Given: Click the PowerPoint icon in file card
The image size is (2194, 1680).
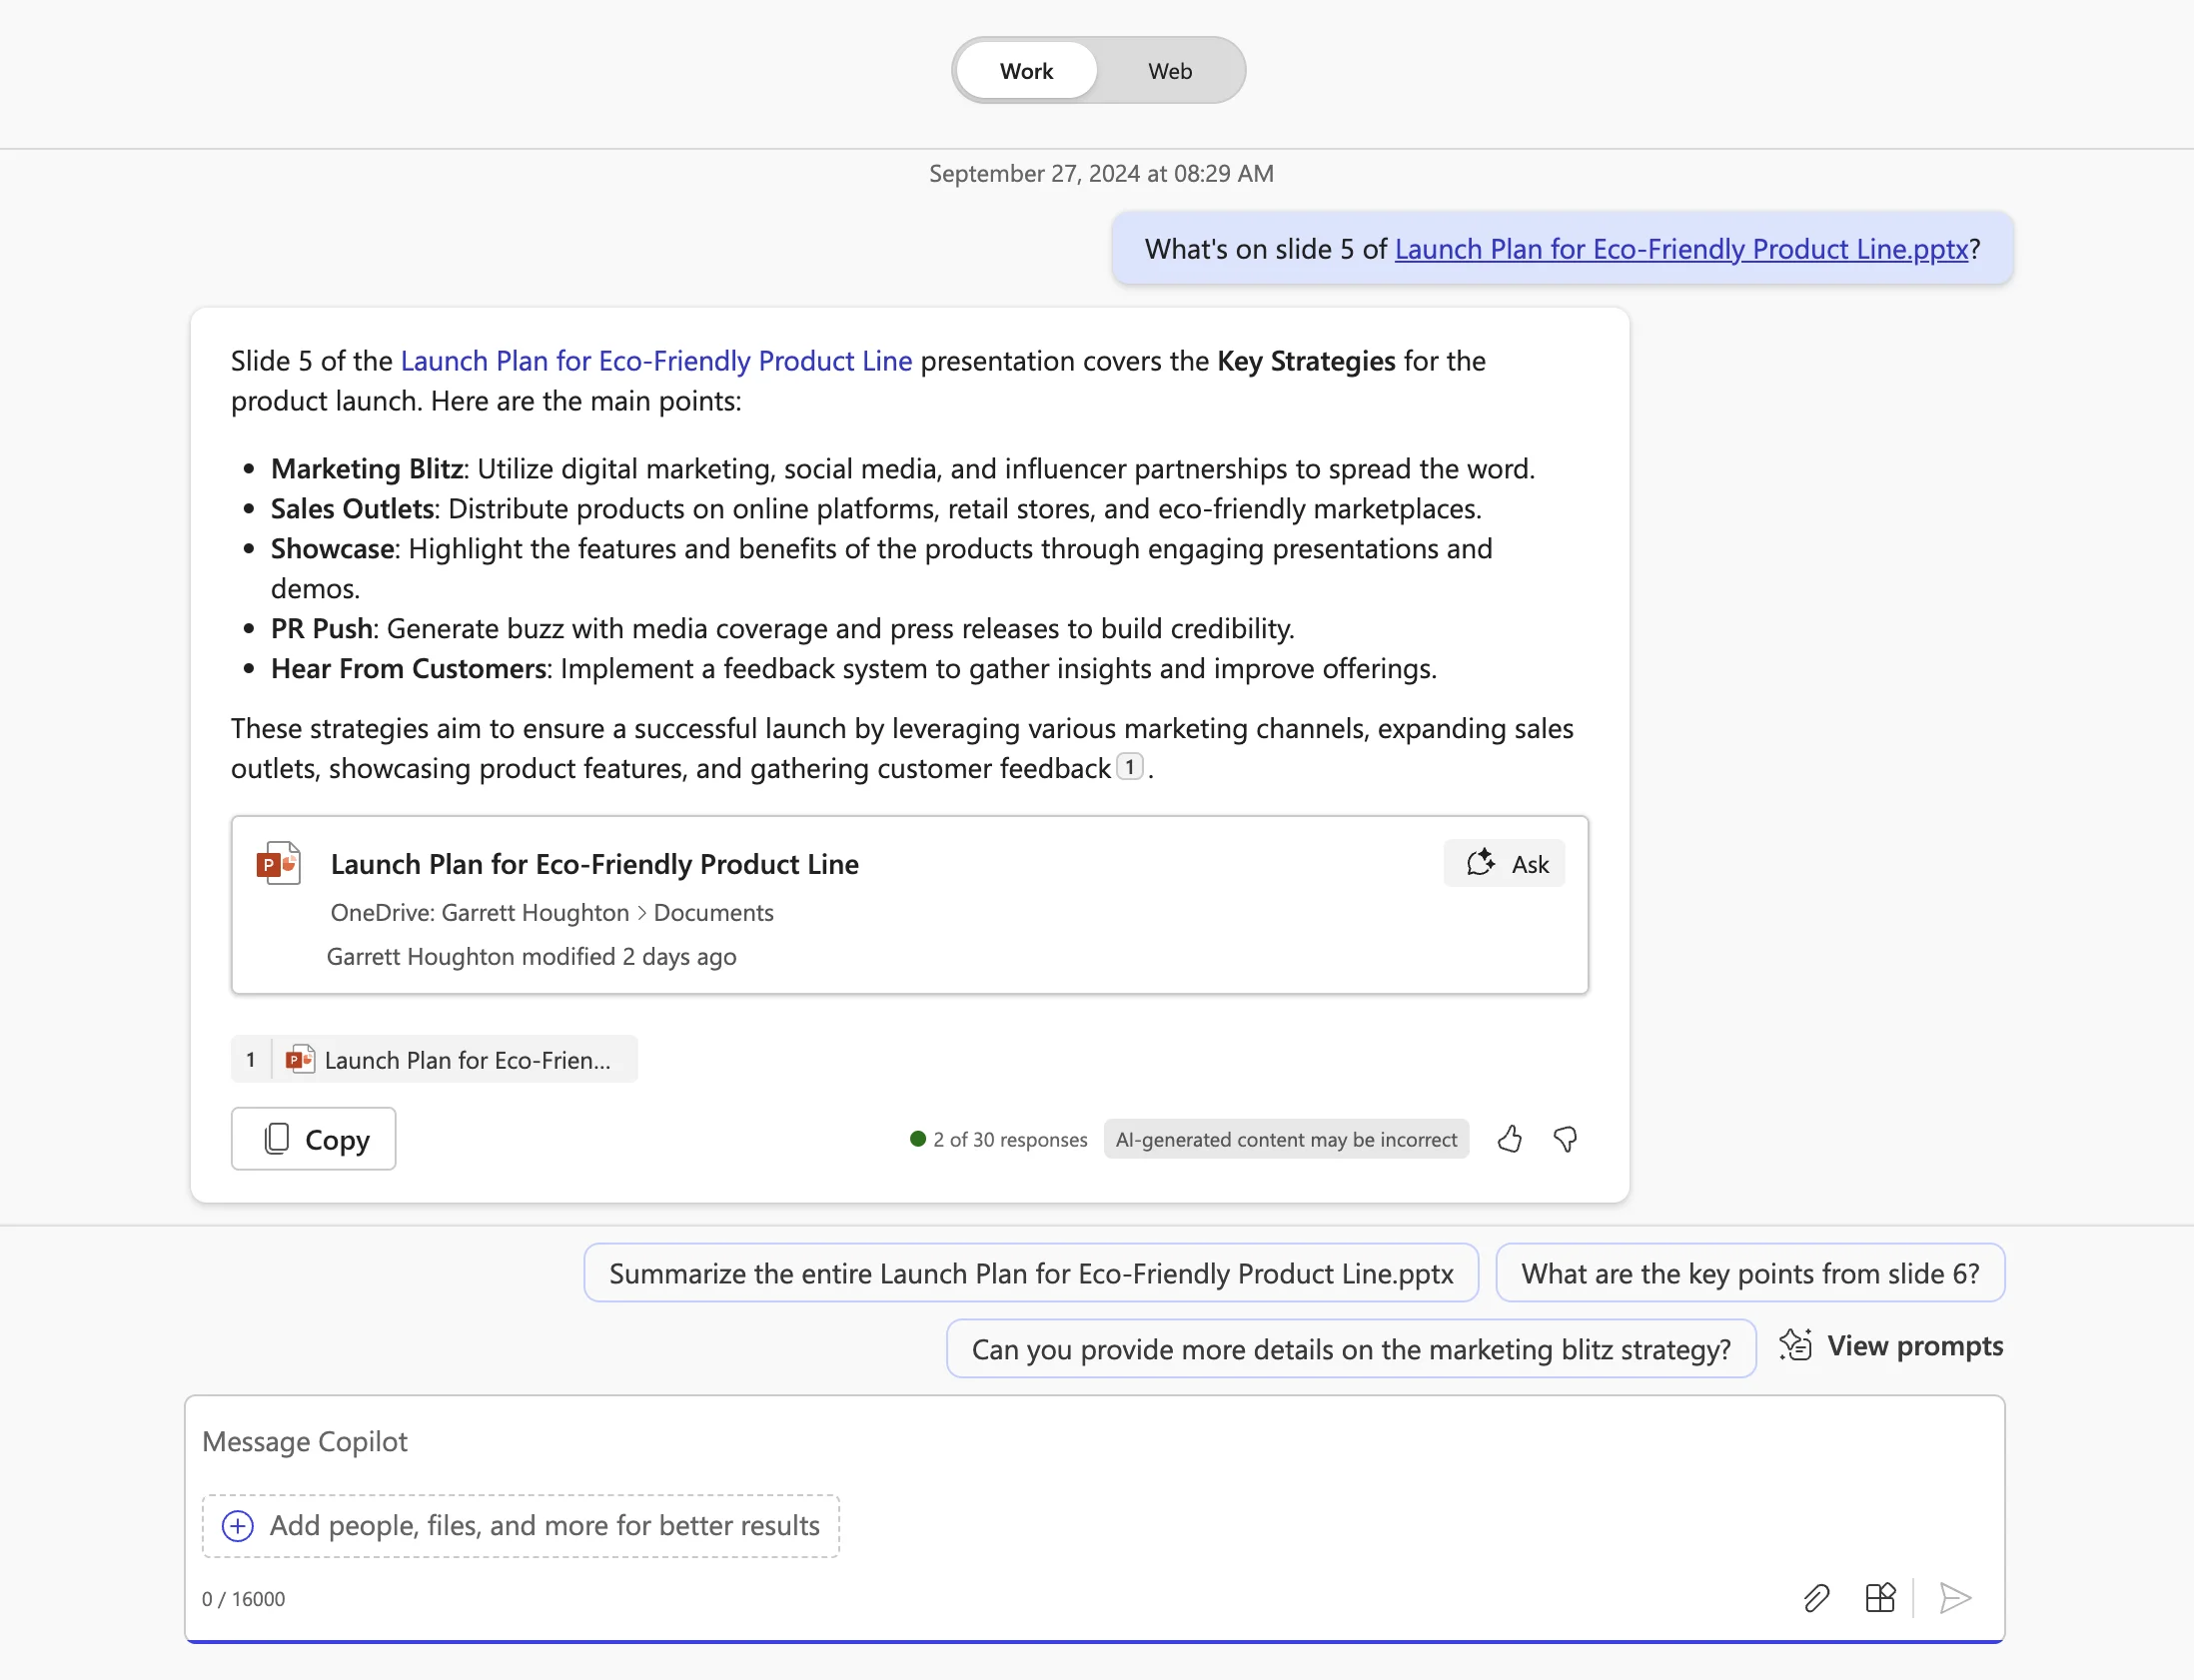Looking at the screenshot, I should pos(278,863).
